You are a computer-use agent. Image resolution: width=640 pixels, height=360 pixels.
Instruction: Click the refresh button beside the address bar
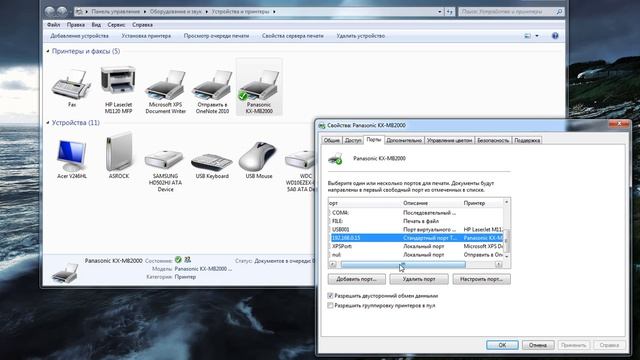pyautogui.click(x=449, y=11)
